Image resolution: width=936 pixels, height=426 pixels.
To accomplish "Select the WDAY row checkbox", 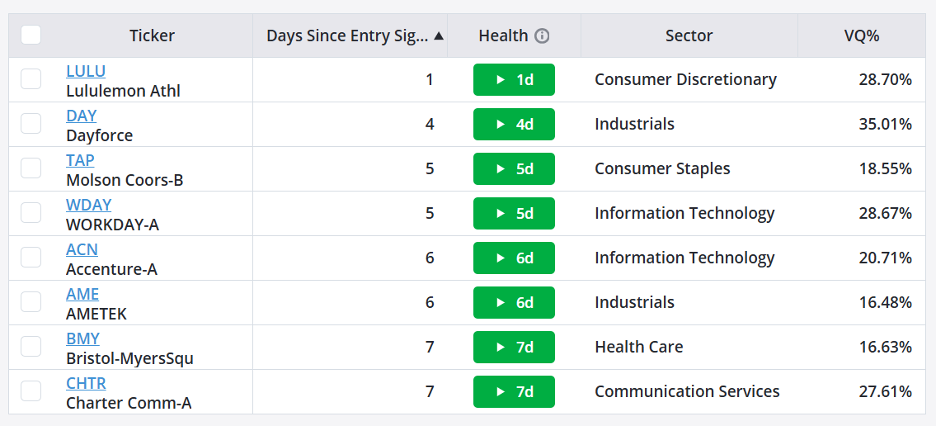I will [31, 212].
